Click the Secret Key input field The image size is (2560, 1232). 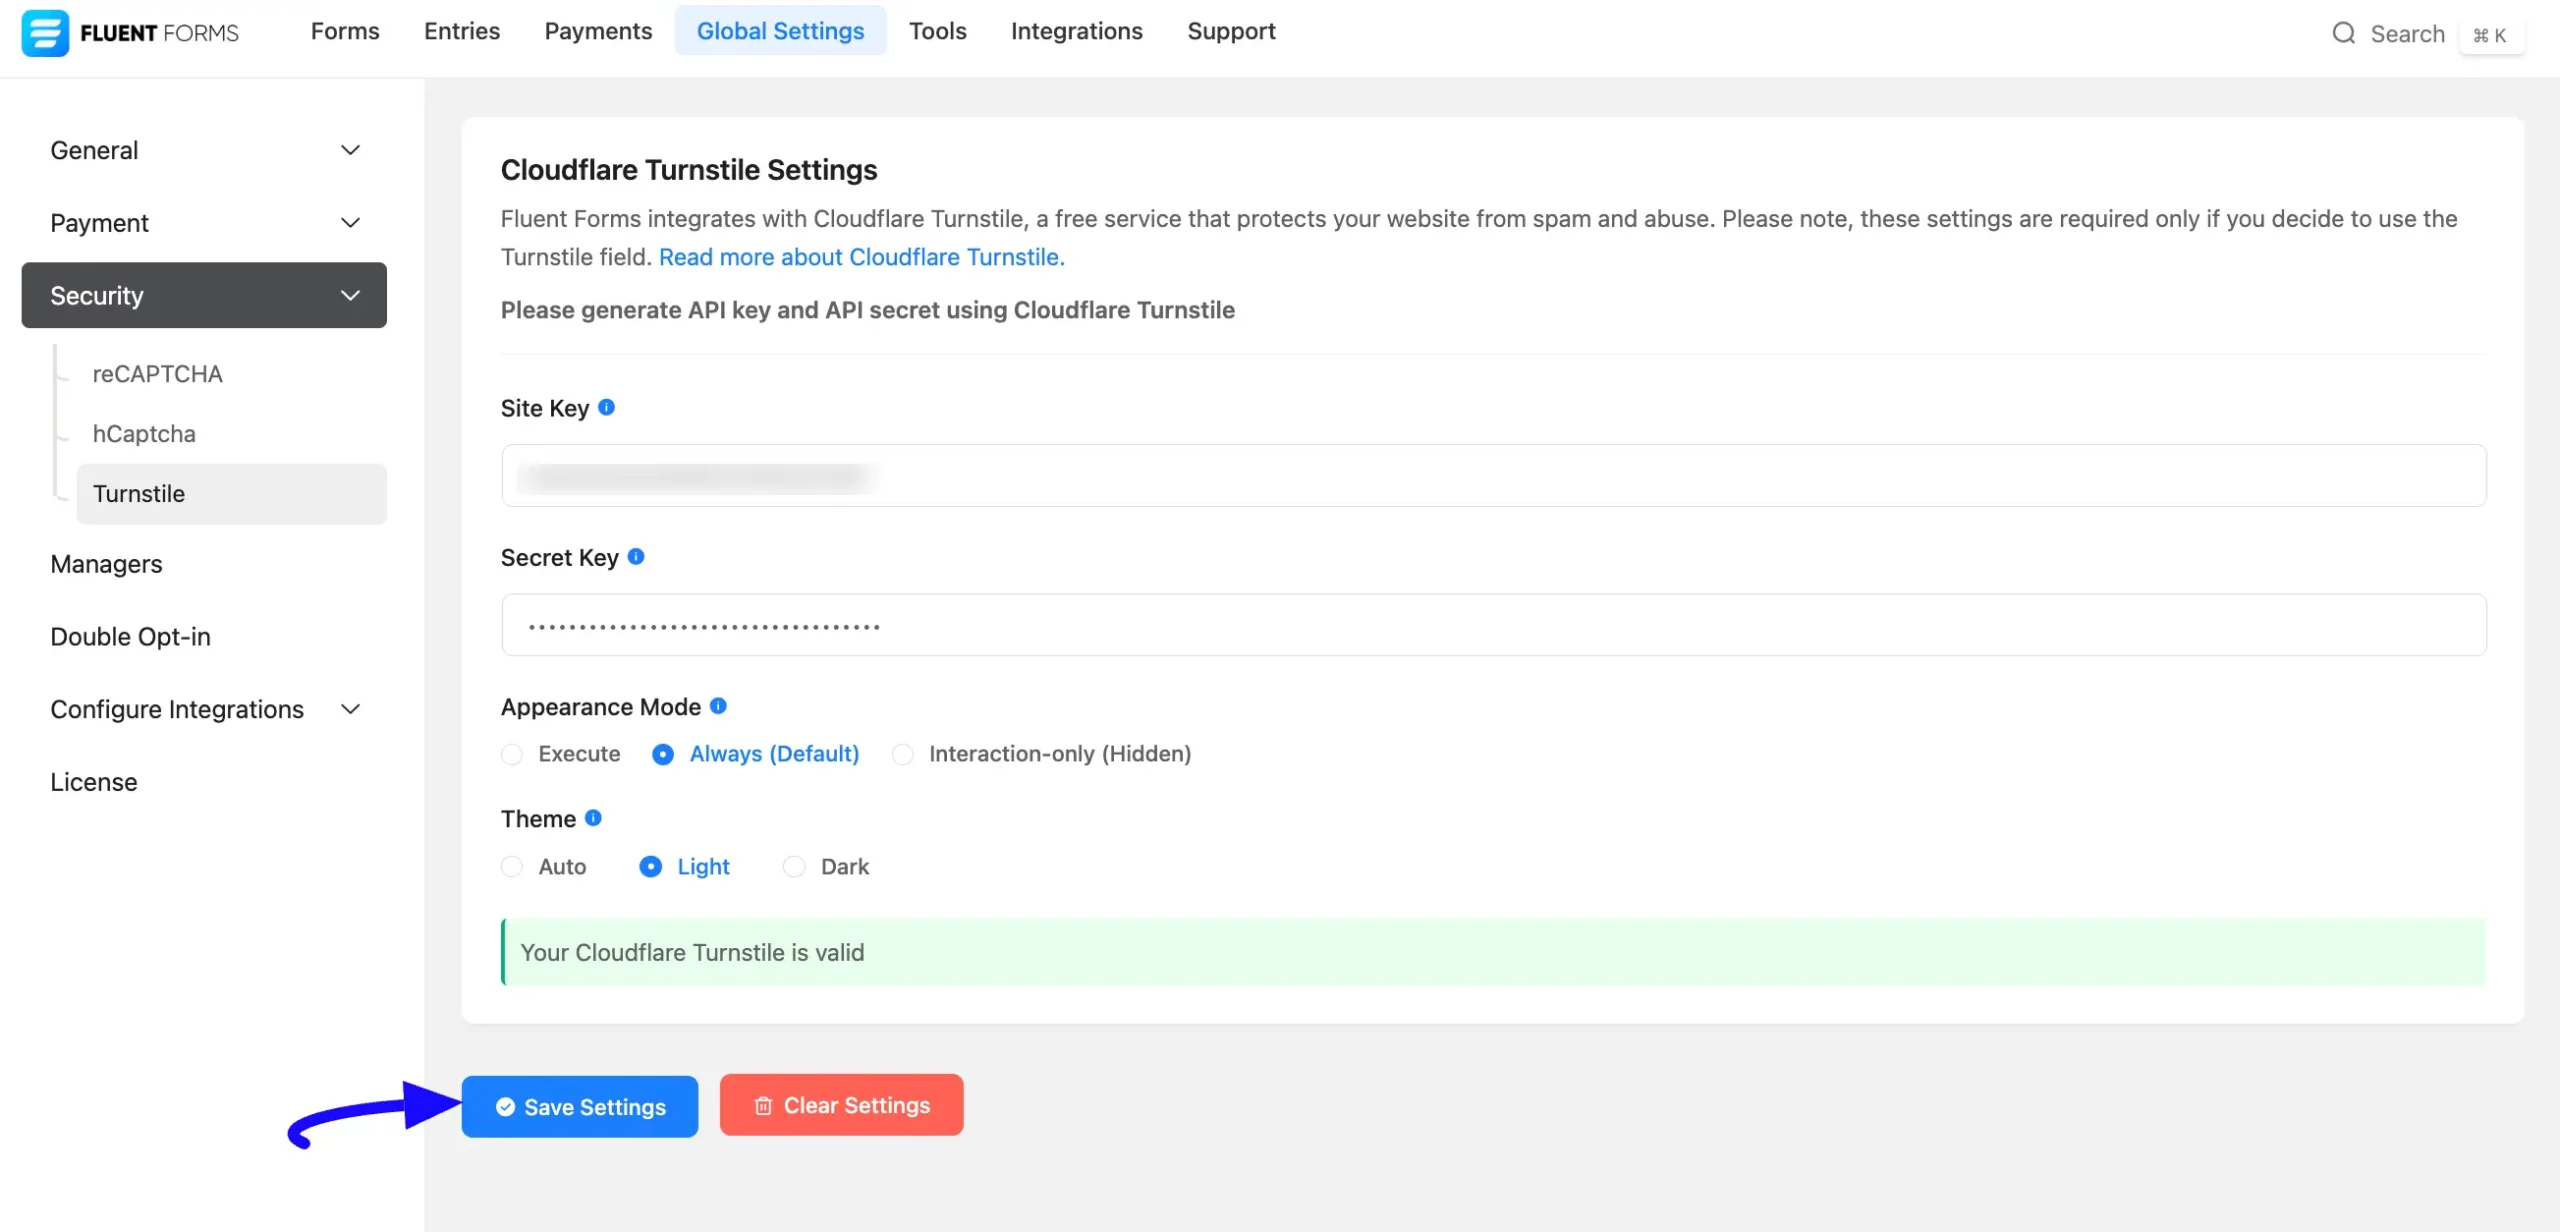click(x=1493, y=625)
